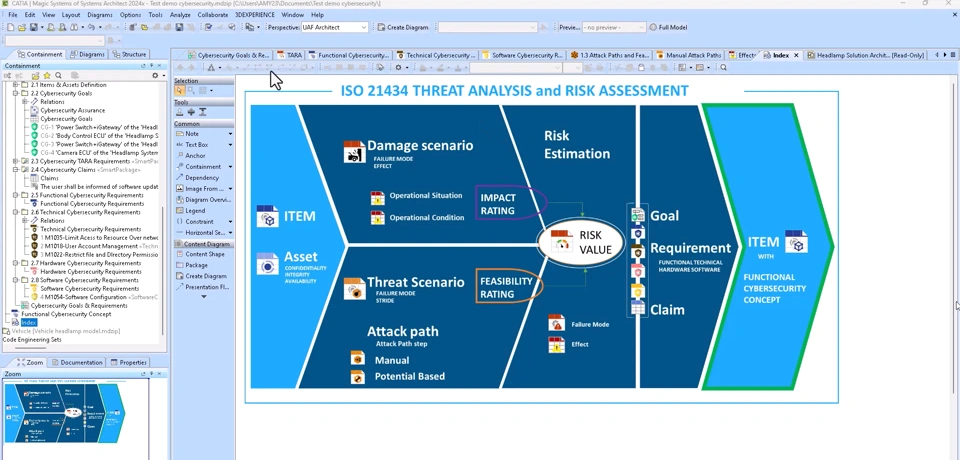Switch to the Documentation tab
The image size is (960, 460).
[77, 362]
